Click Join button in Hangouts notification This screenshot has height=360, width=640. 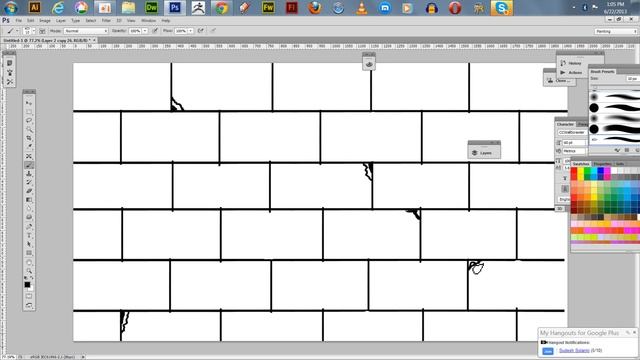click(x=547, y=351)
